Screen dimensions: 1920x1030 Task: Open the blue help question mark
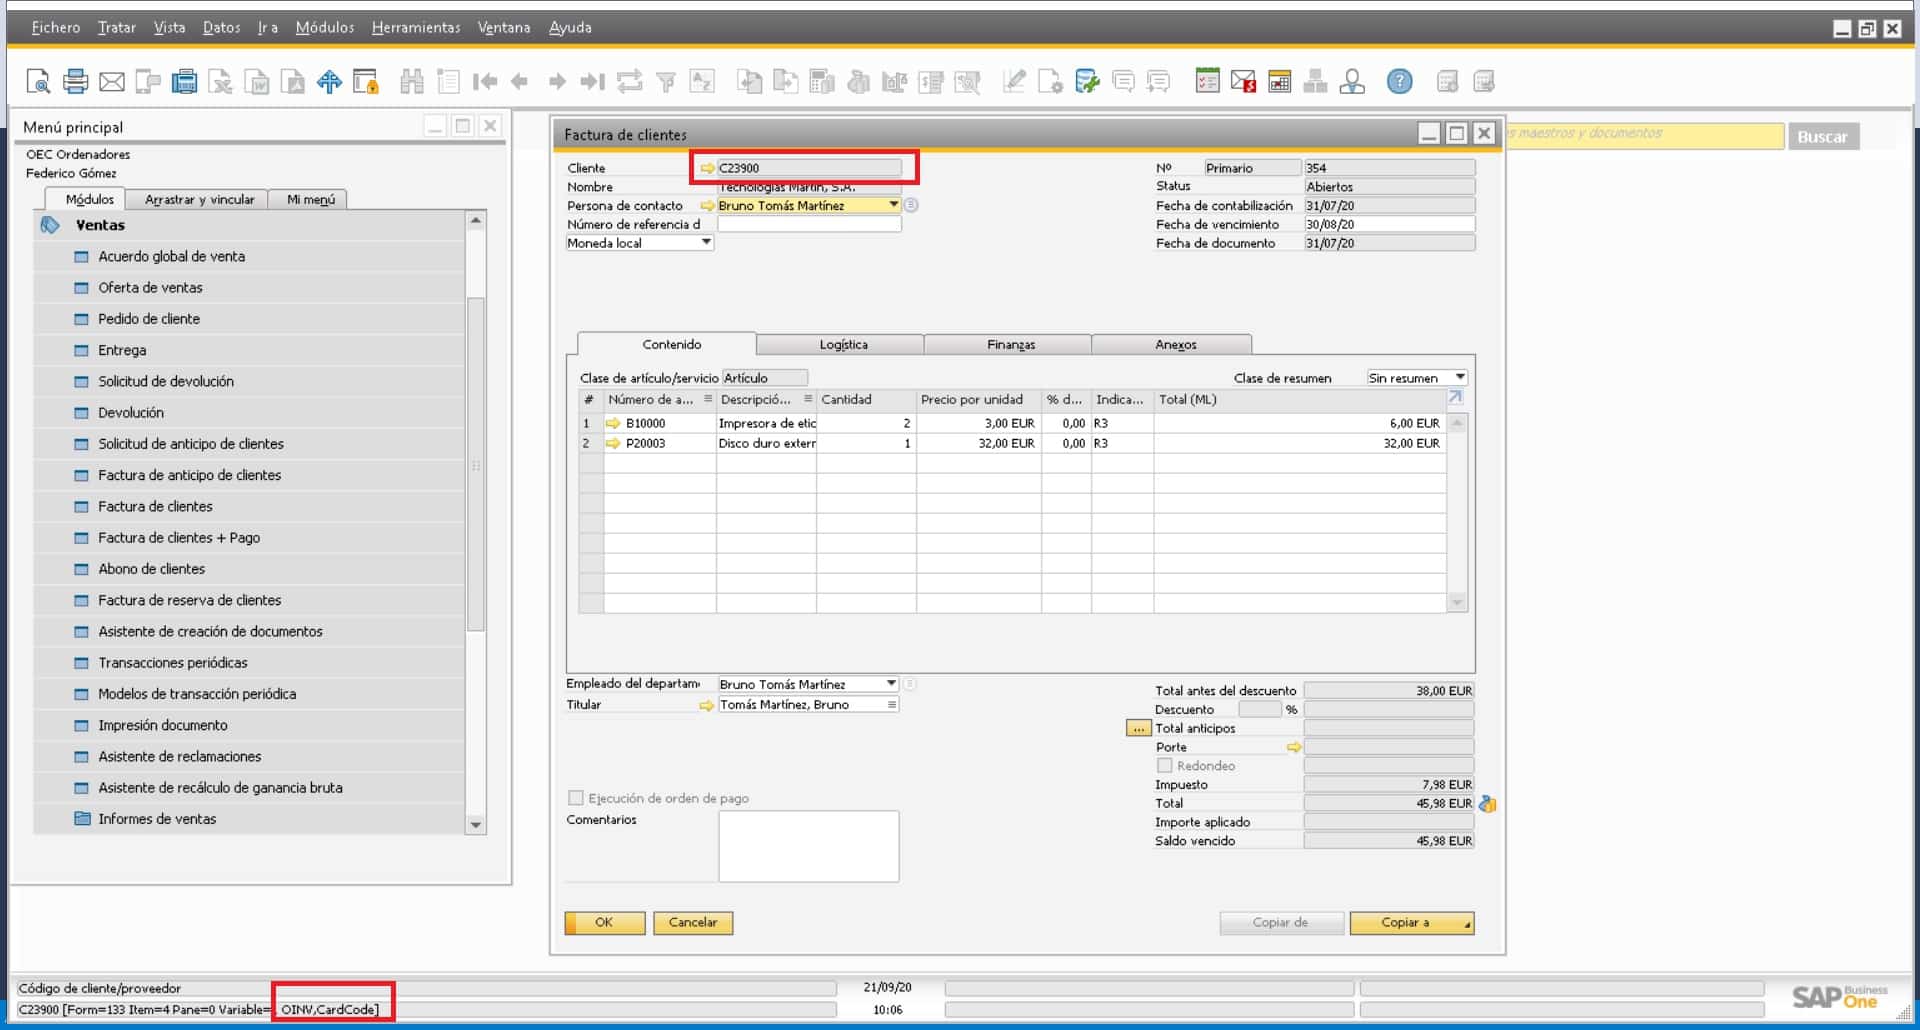click(x=1399, y=82)
